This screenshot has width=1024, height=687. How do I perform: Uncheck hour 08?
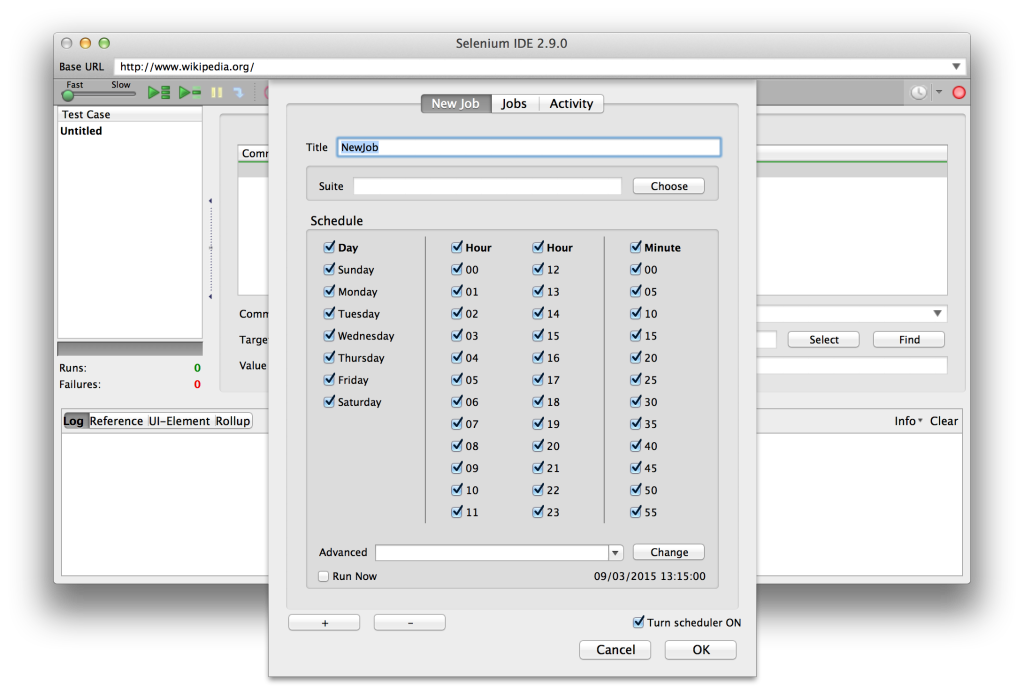coord(456,446)
